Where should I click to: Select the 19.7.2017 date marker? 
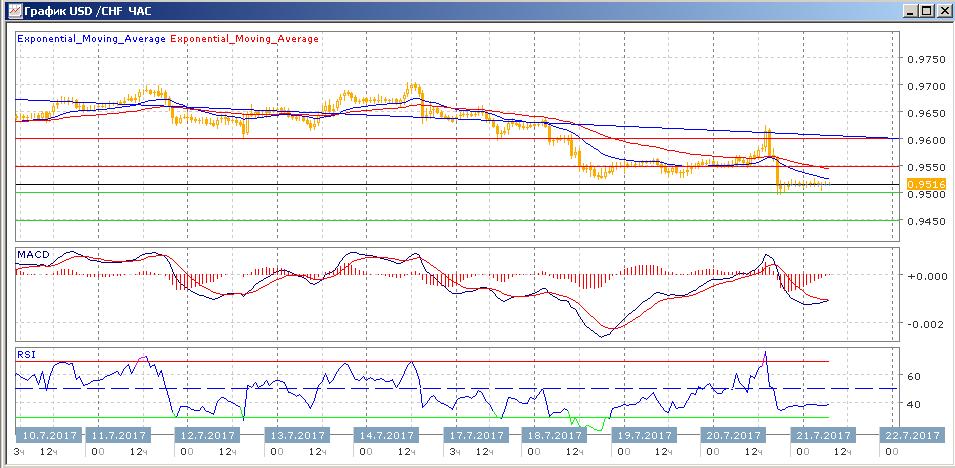click(x=644, y=436)
